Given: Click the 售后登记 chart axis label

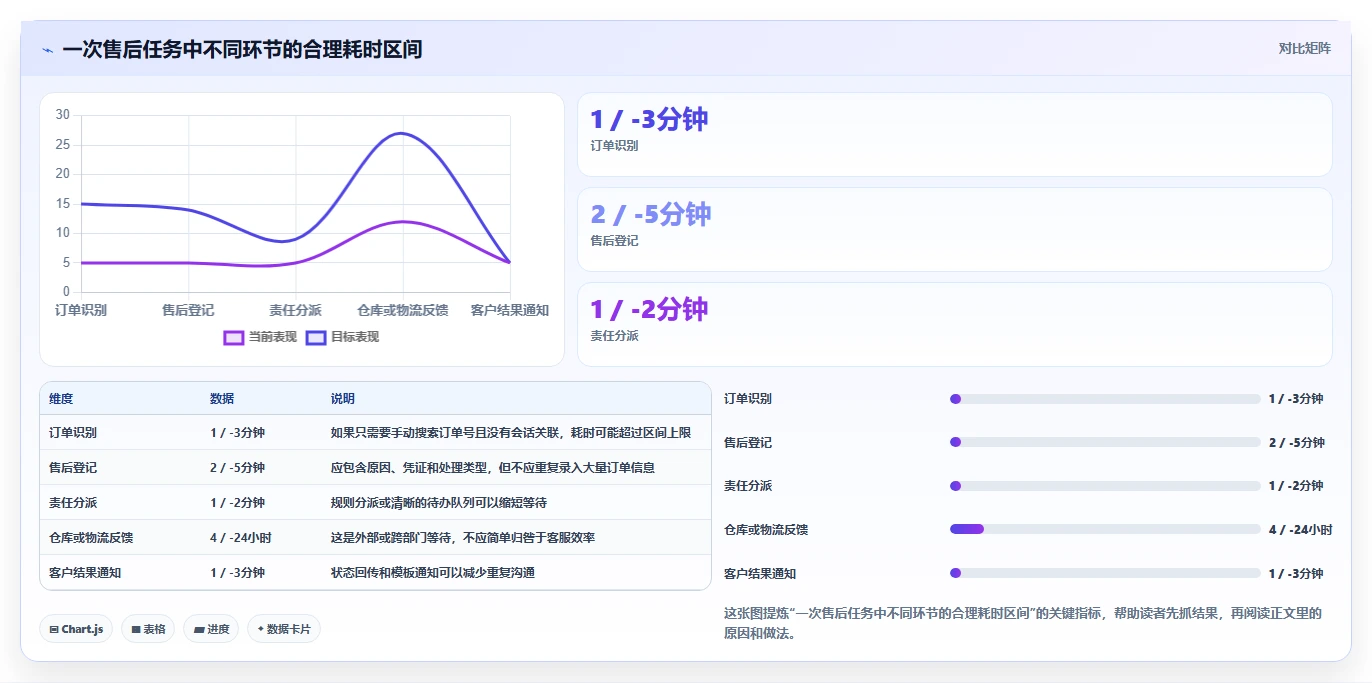Looking at the screenshot, I should click(x=188, y=310).
